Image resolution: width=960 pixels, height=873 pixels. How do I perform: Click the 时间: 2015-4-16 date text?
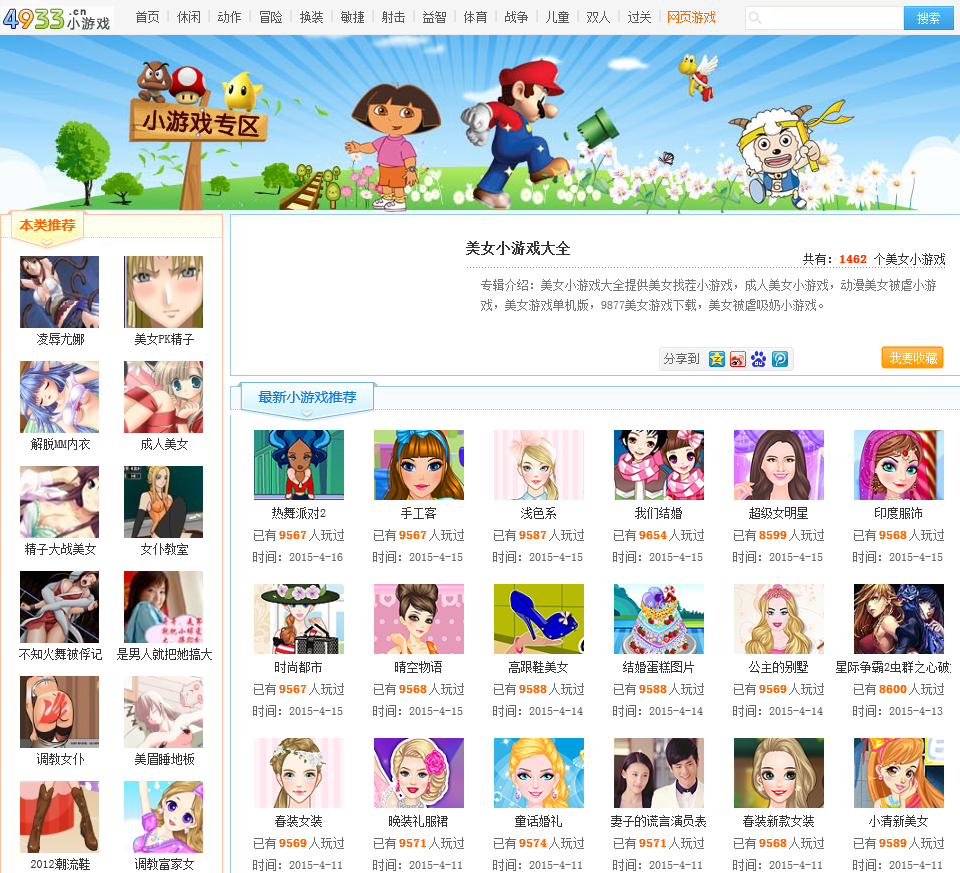tap(298, 557)
